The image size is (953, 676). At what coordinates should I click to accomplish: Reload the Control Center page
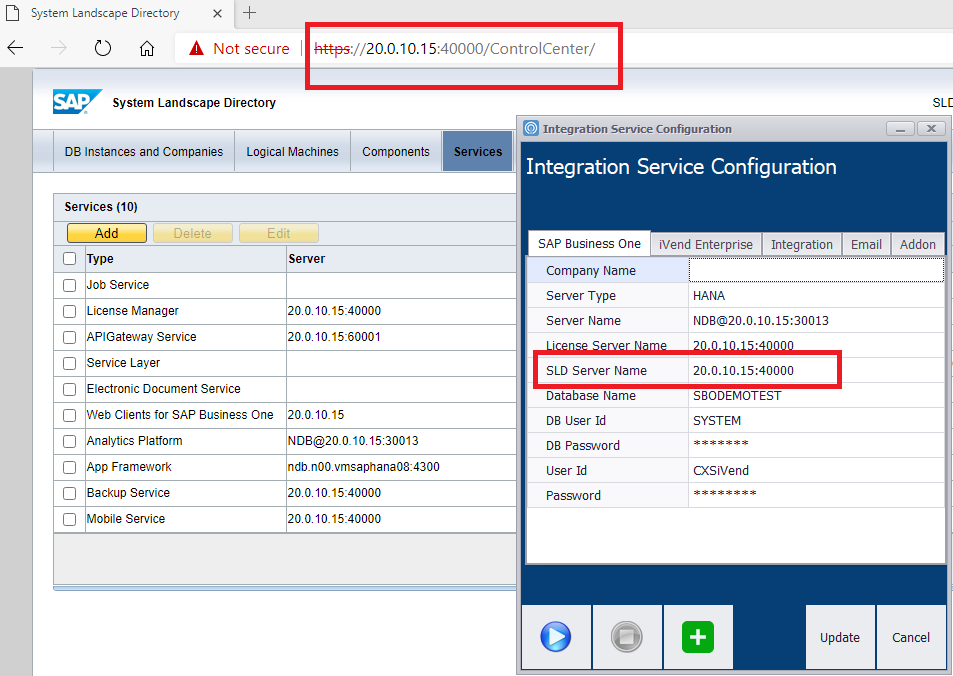tap(103, 48)
